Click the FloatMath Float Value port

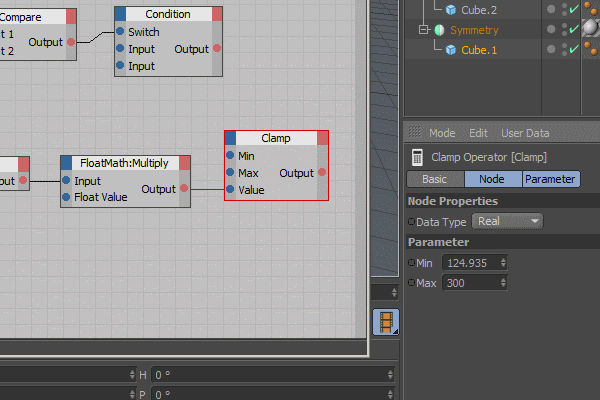[66, 197]
